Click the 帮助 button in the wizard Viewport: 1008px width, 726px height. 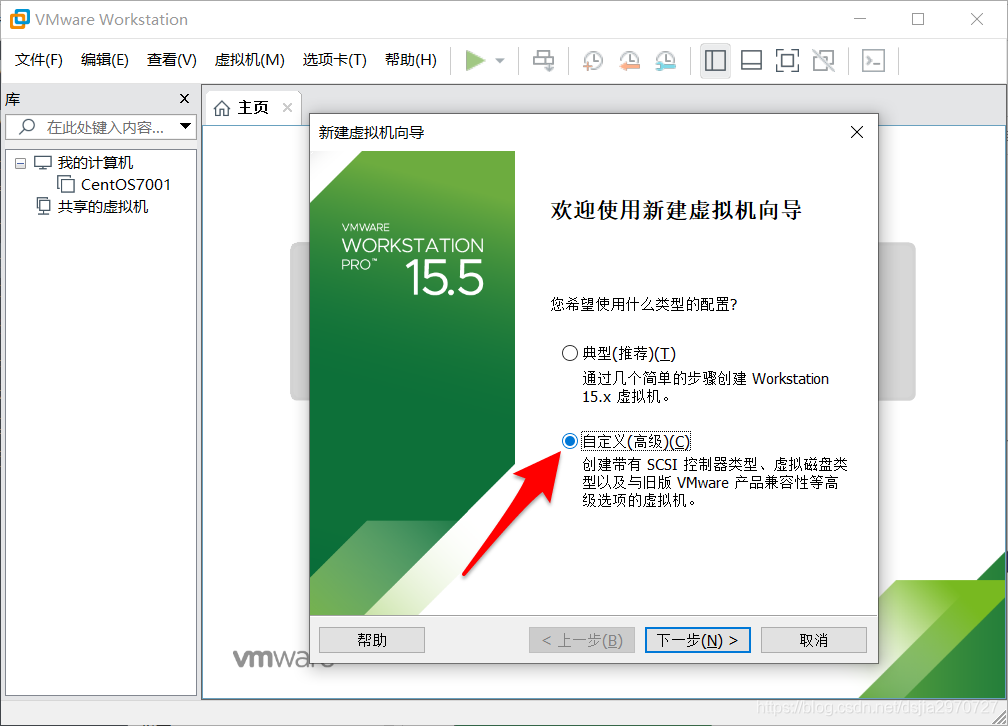click(x=372, y=640)
